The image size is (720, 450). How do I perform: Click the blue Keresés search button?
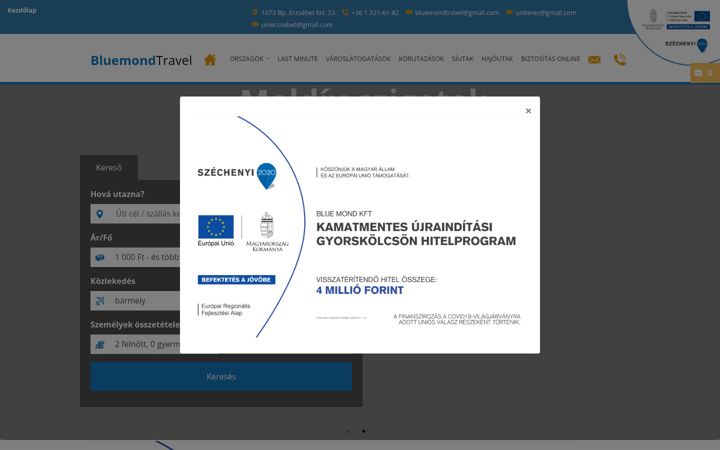tap(221, 377)
